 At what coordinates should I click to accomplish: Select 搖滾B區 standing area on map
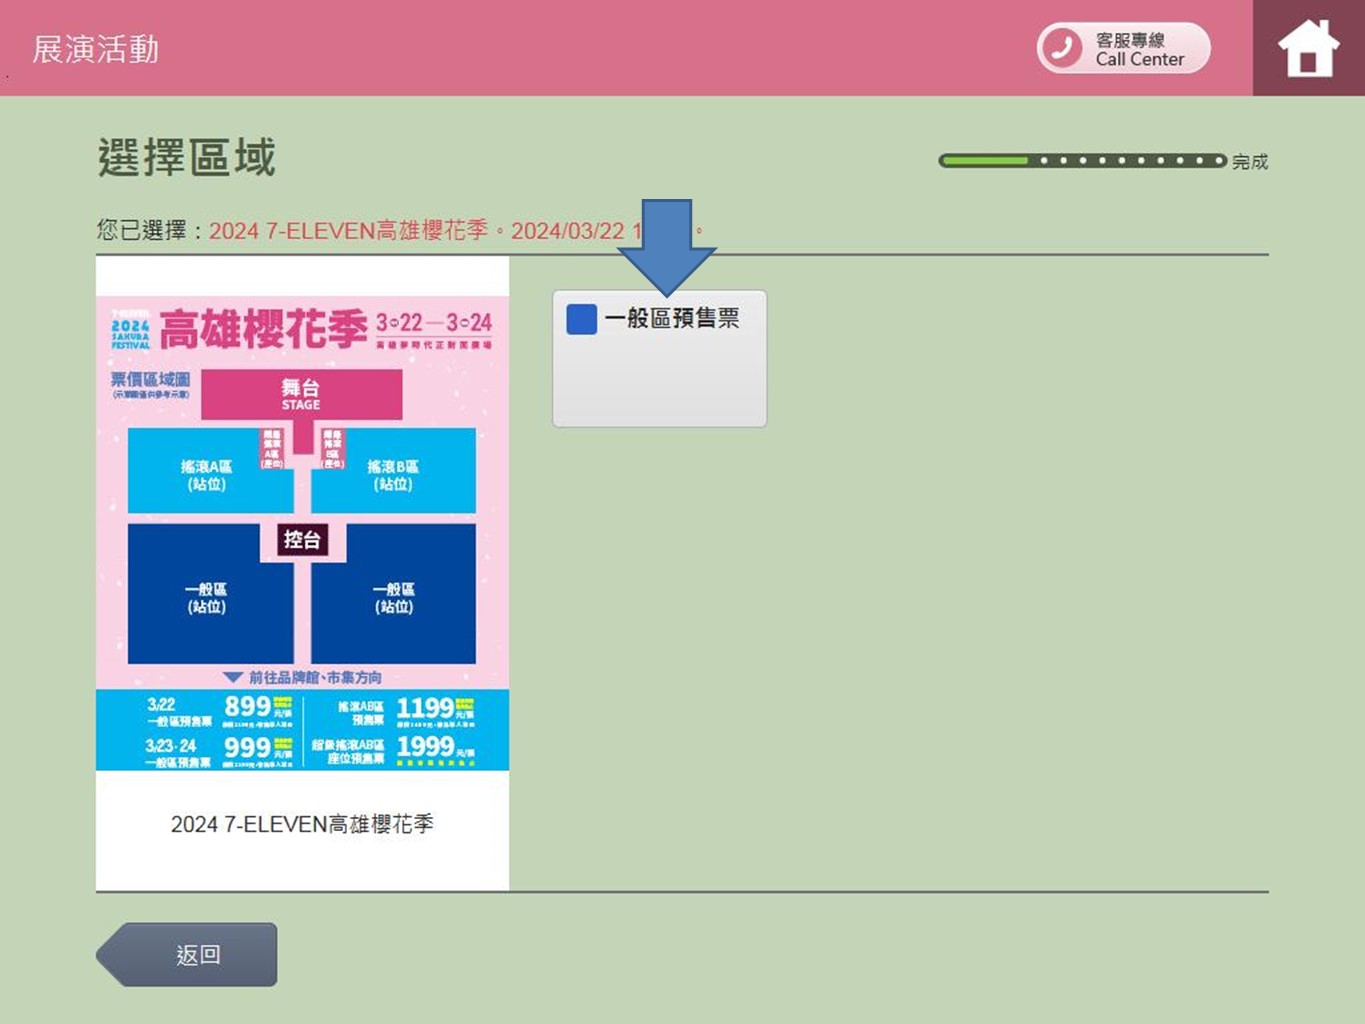(x=393, y=476)
